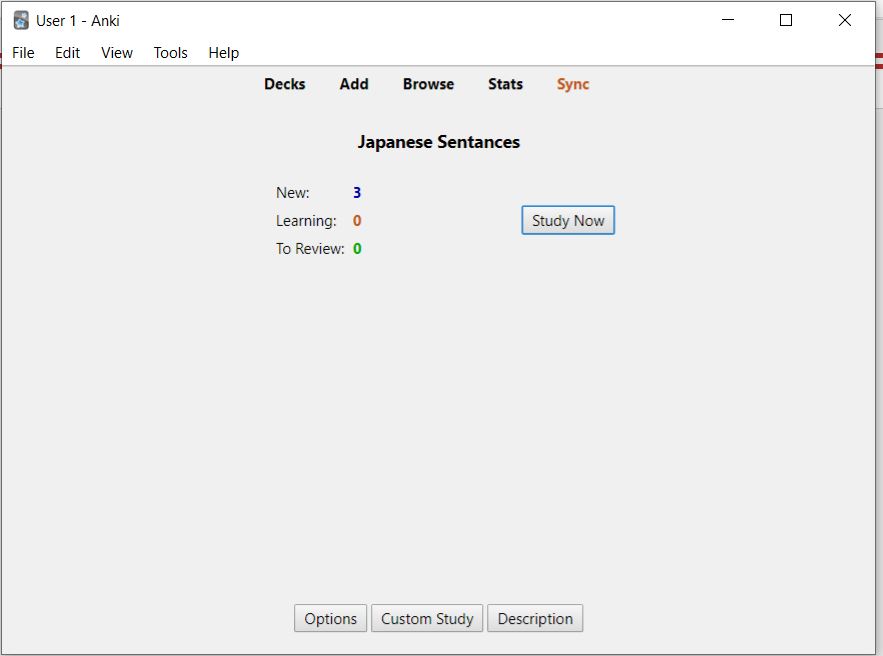Open the card Browse window

click(x=428, y=84)
